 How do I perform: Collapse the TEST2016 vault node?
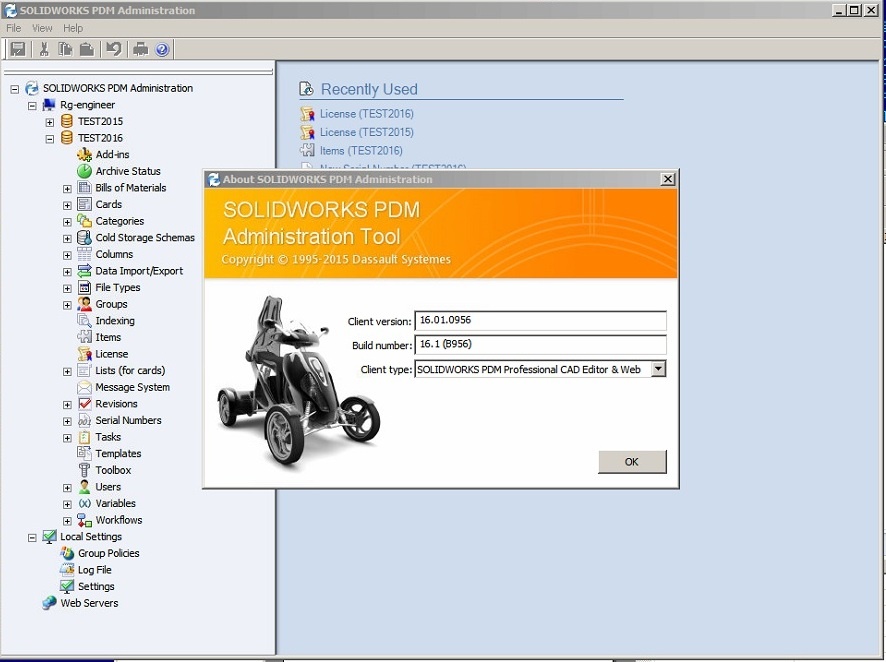pos(50,138)
